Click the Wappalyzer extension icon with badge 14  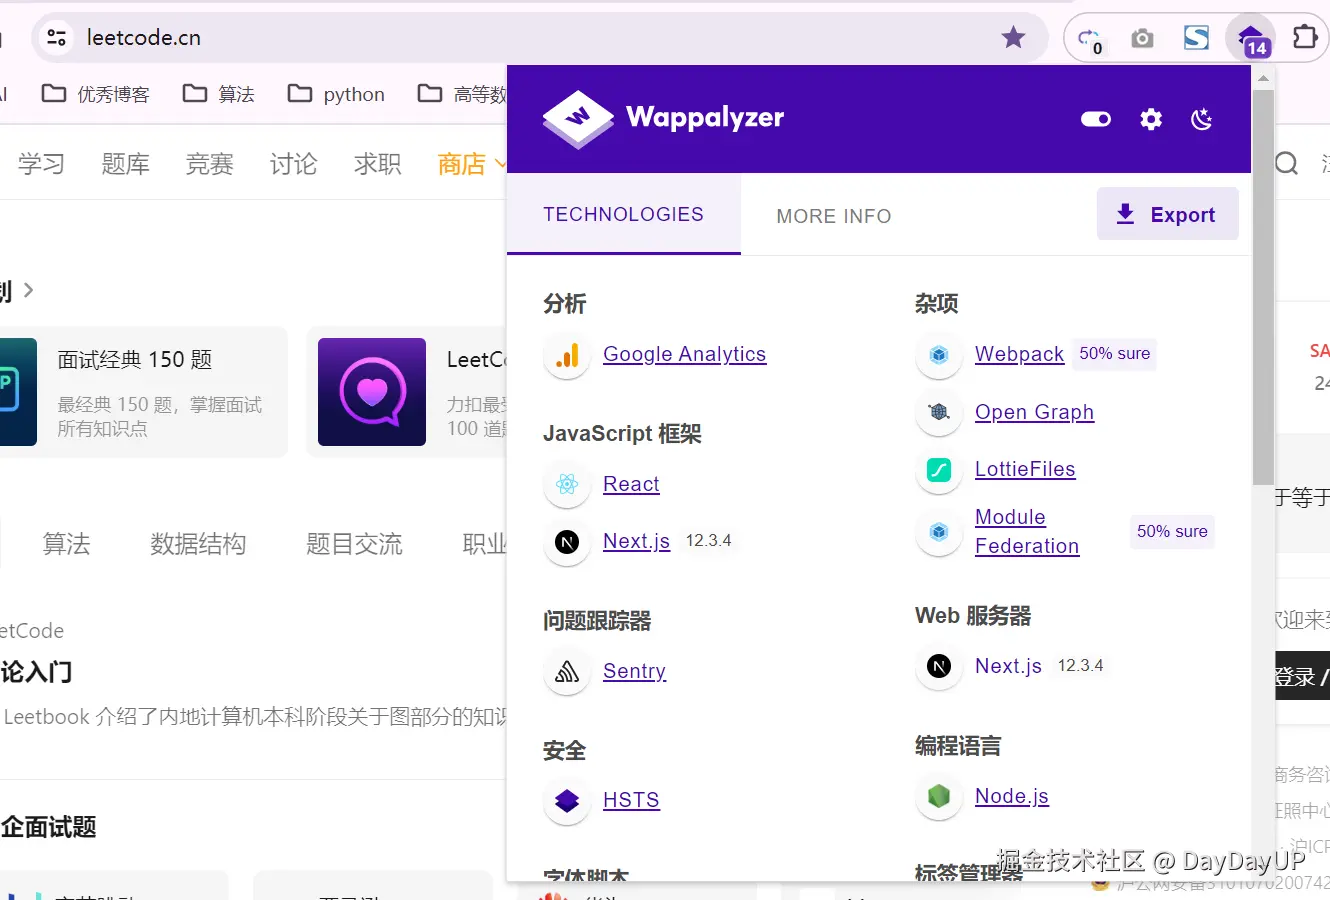click(1251, 36)
